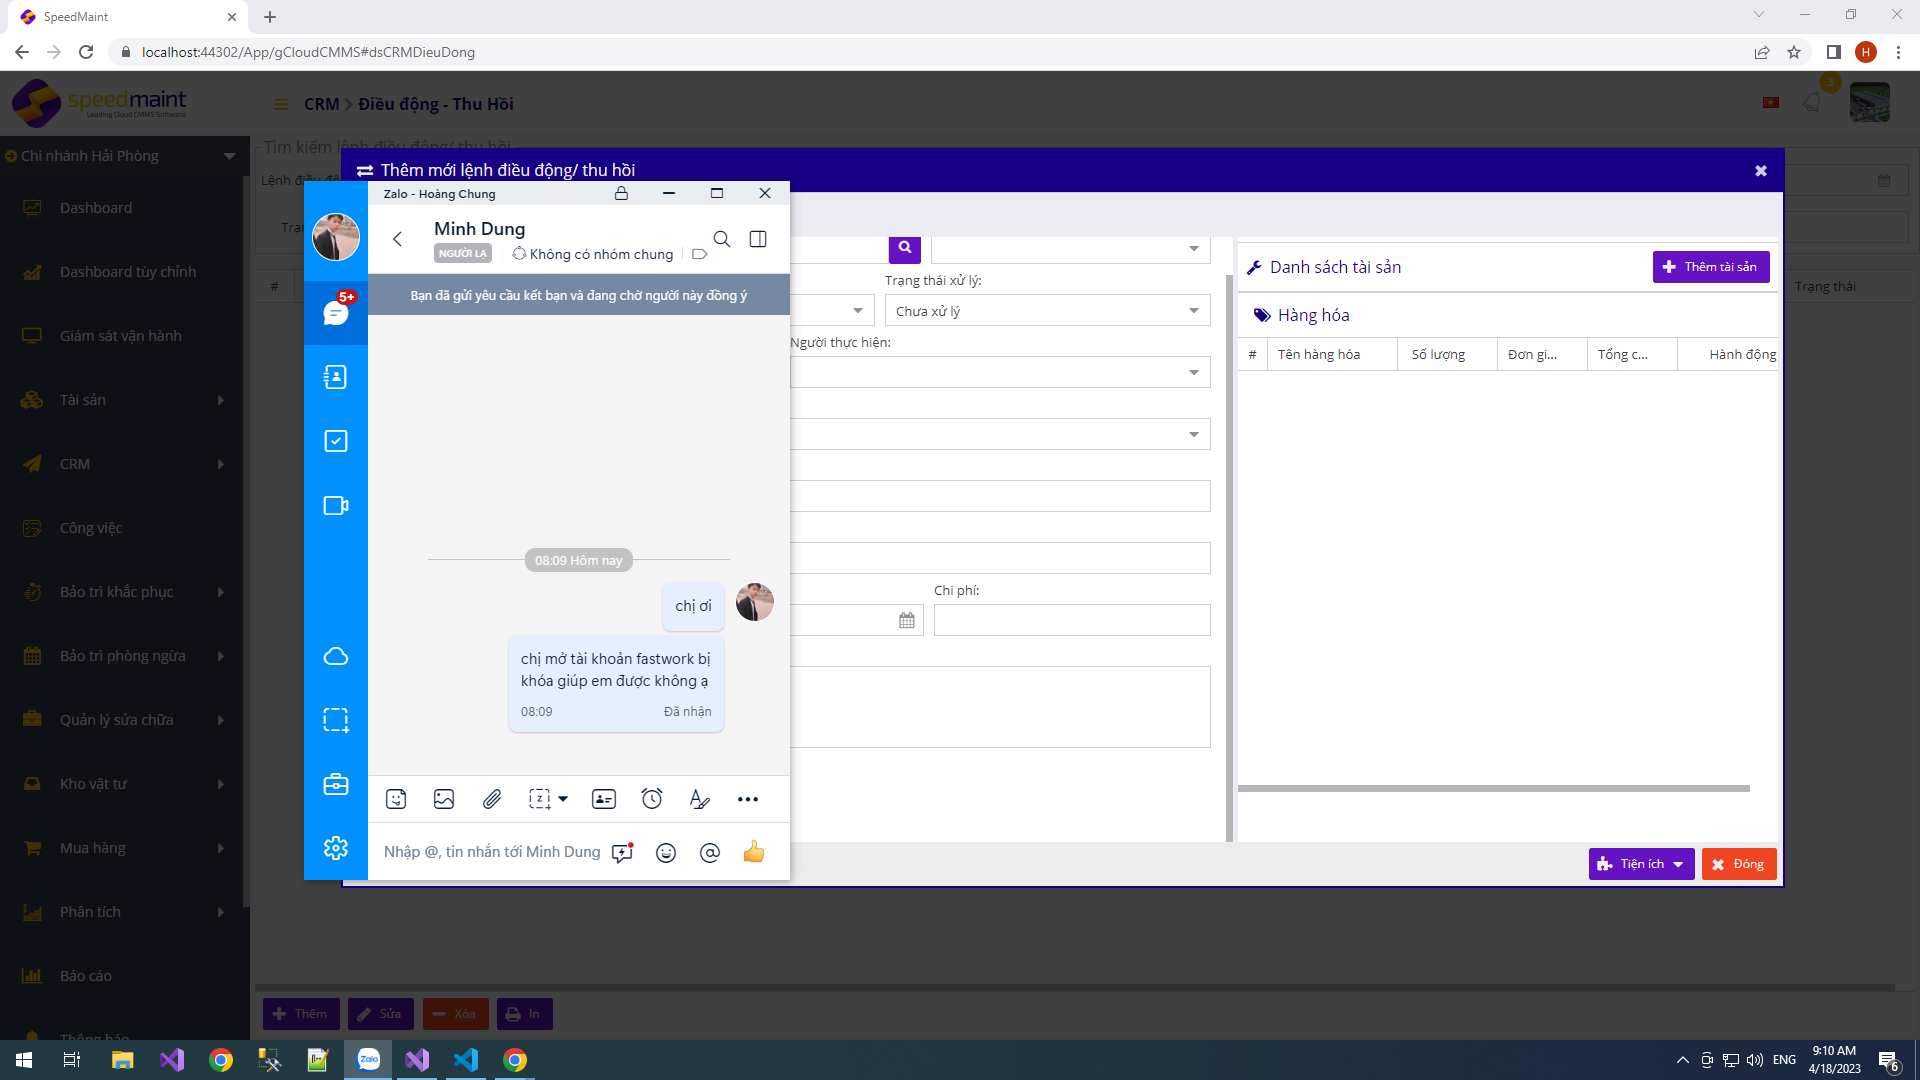Send a thumbs-up like in chat
The height and width of the screenshot is (1080, 1920).
(754, 852)
